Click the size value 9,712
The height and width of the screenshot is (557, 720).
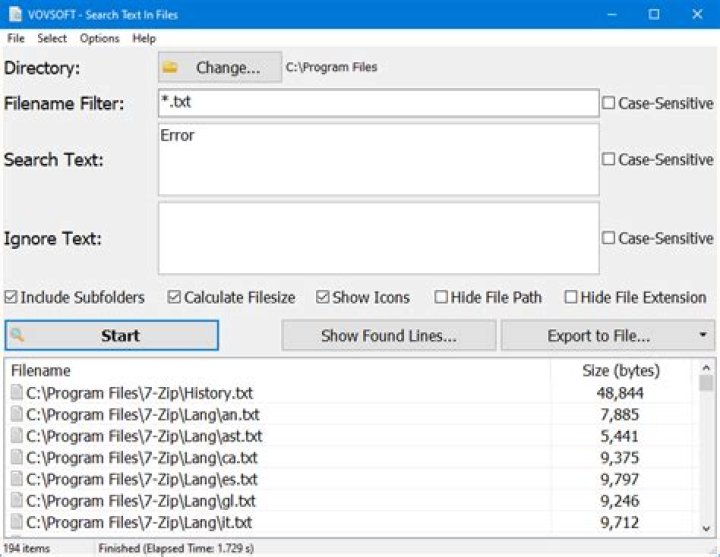coord(620,523)
